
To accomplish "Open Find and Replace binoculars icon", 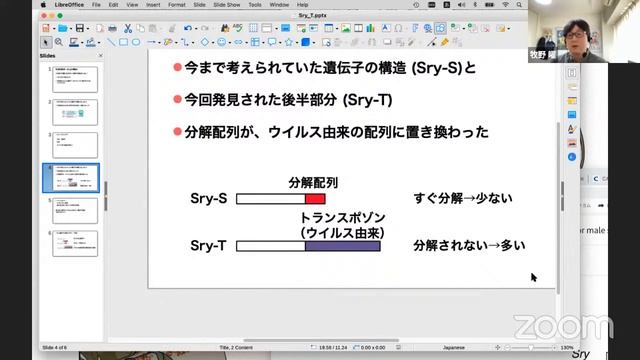I will [x=225, y=28].
